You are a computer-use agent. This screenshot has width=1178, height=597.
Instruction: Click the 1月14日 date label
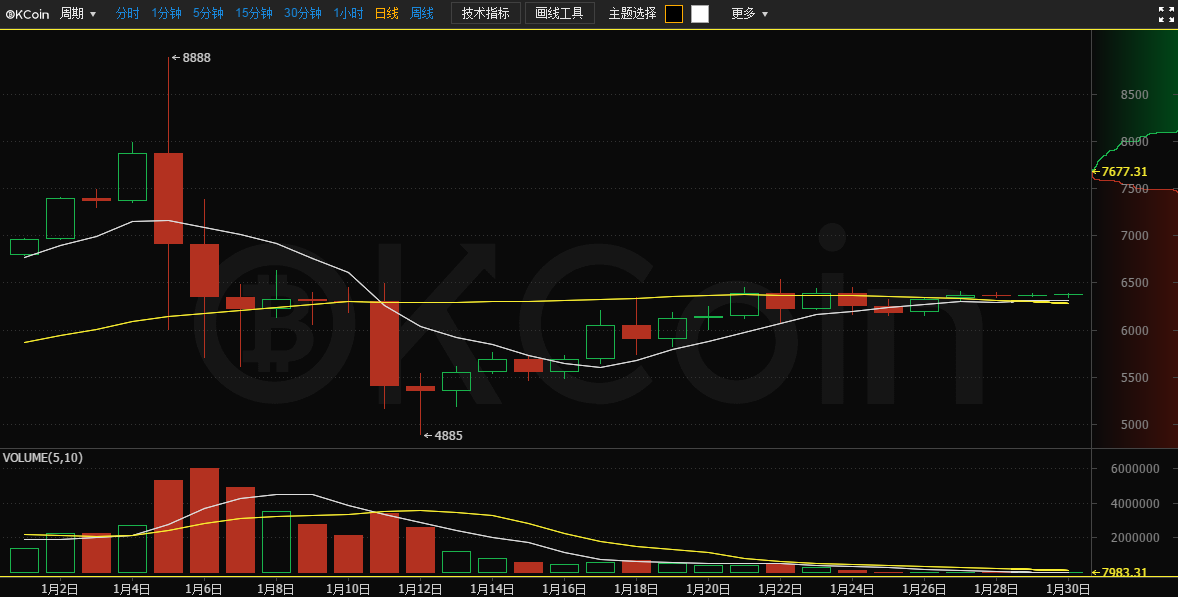click(491, 589)
